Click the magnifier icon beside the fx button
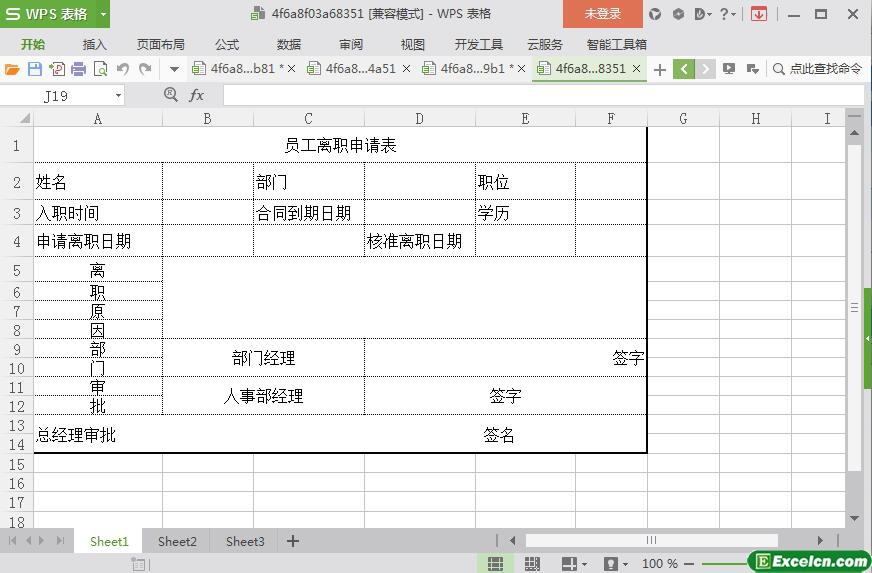The height and width of the screenshot is (573, 872). click(x=171, y=95)
